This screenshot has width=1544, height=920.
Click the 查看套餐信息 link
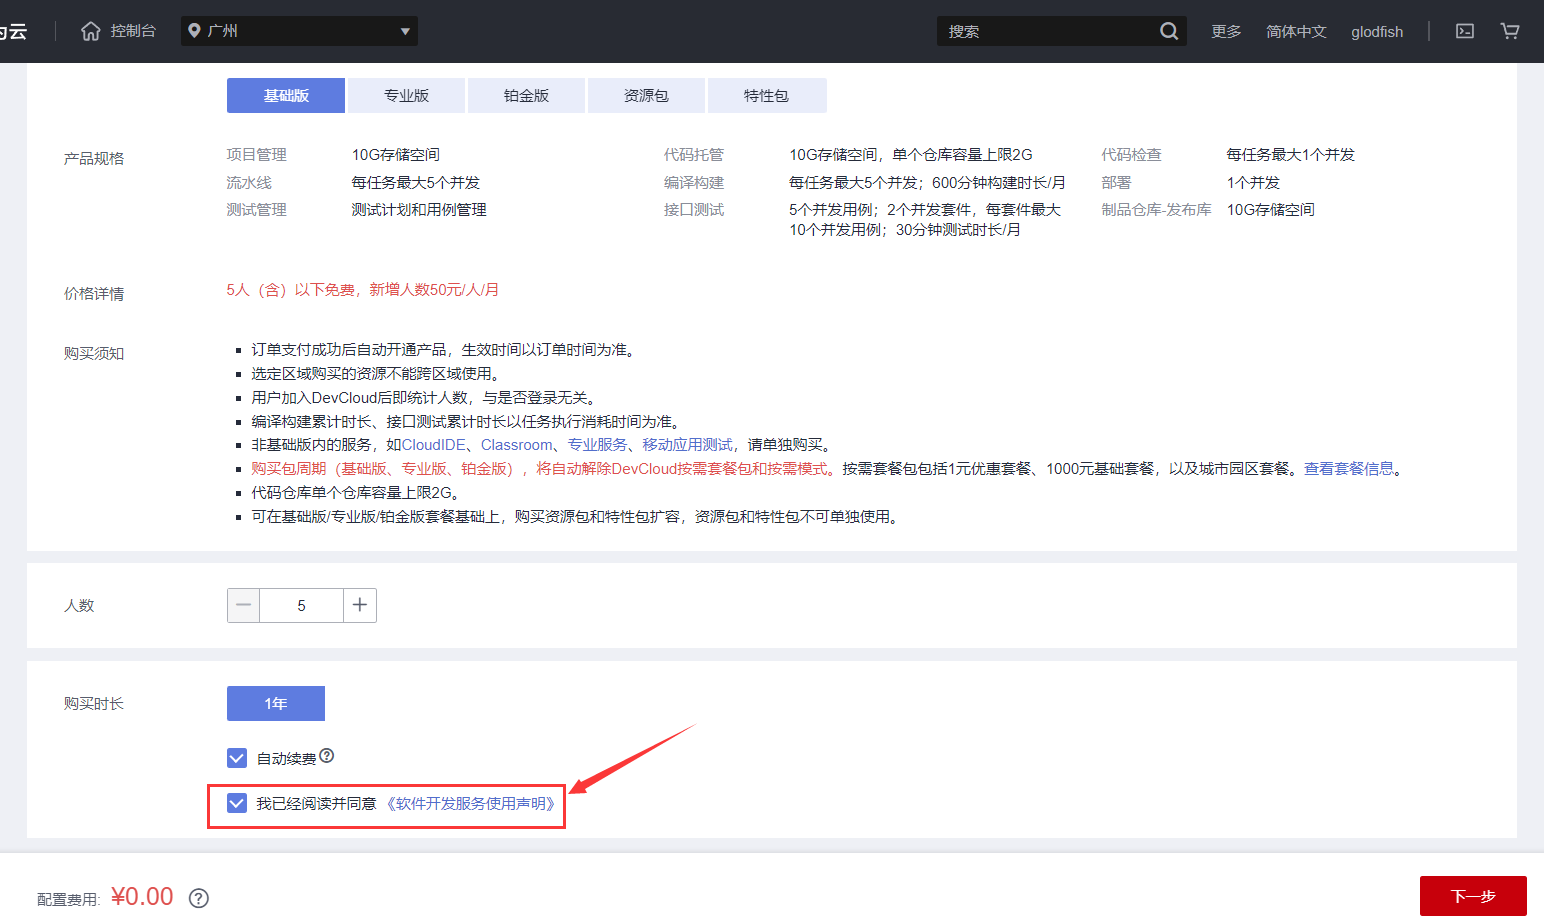click(1349, 469)
